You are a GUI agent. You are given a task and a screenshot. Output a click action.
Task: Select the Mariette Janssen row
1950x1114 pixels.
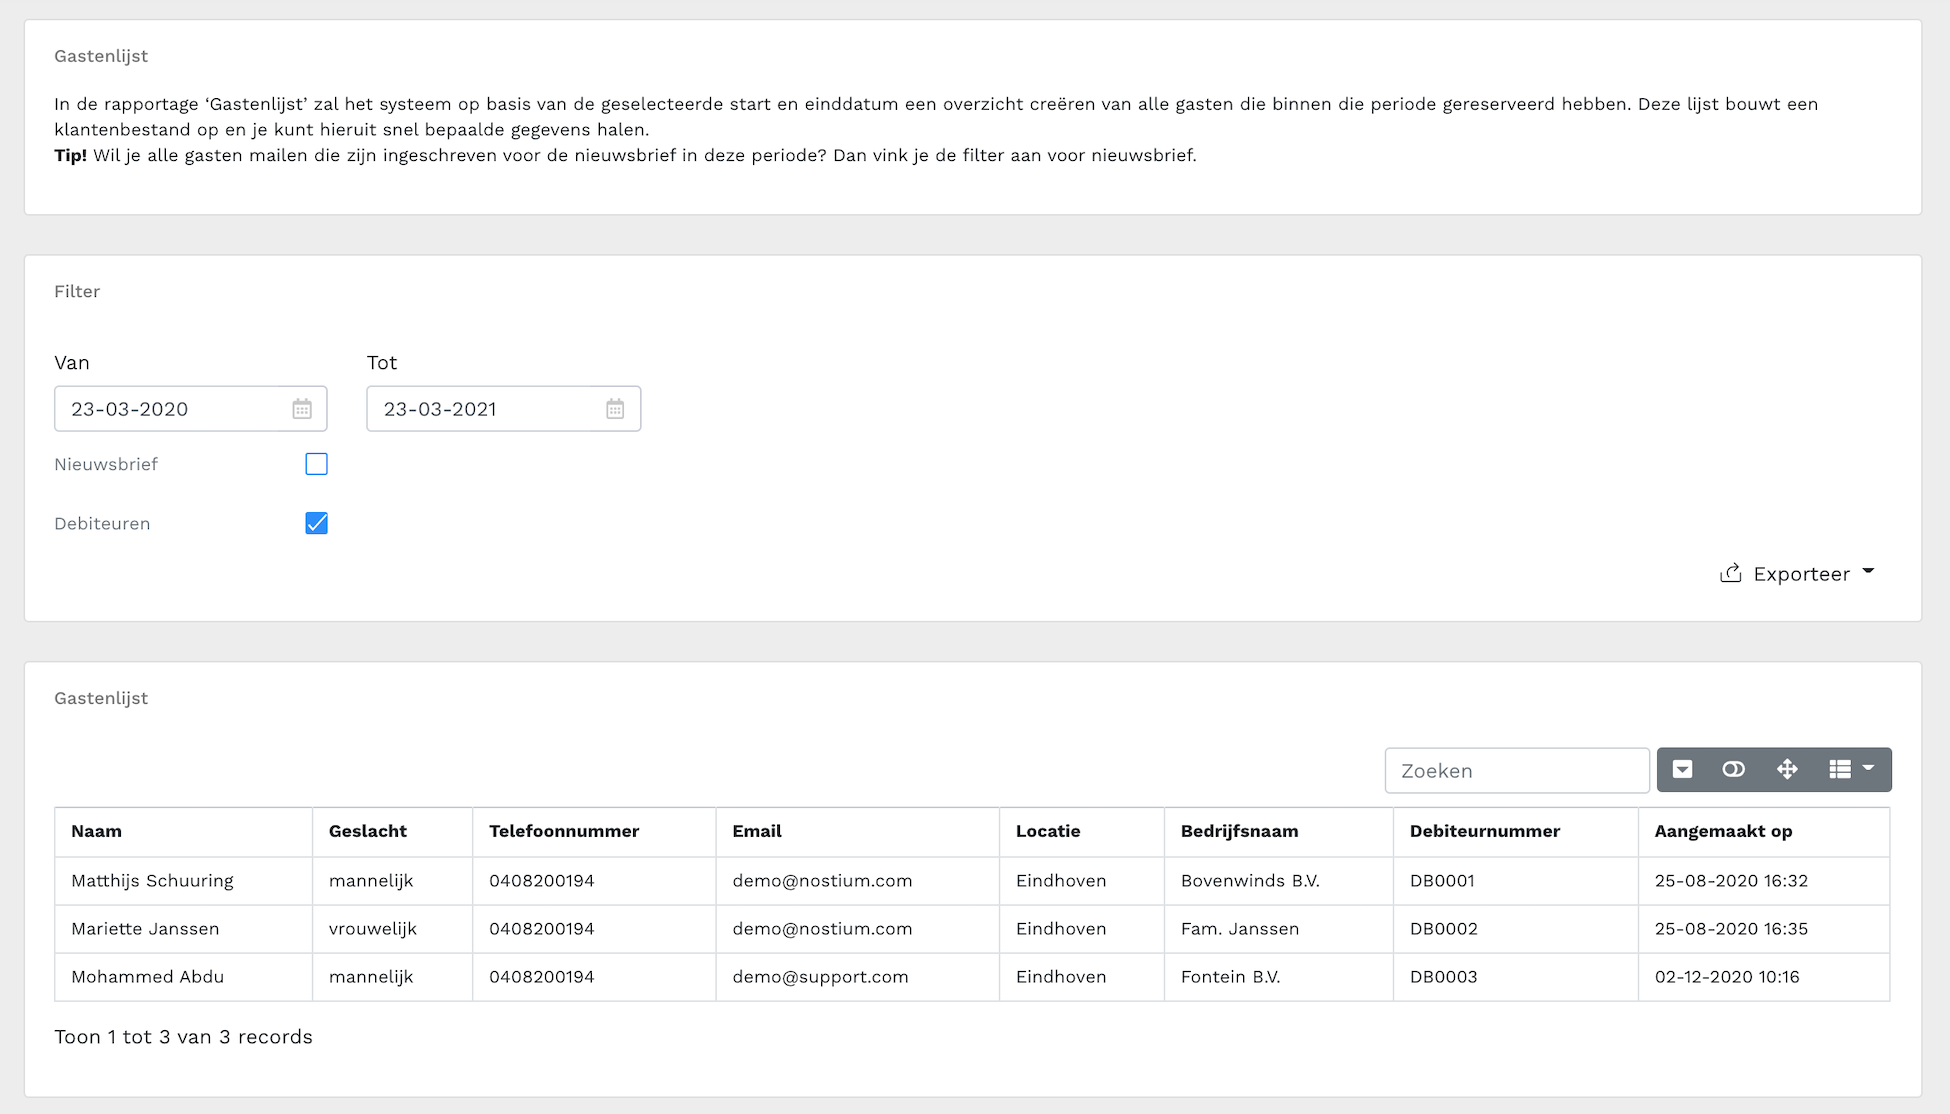[145, 929]
